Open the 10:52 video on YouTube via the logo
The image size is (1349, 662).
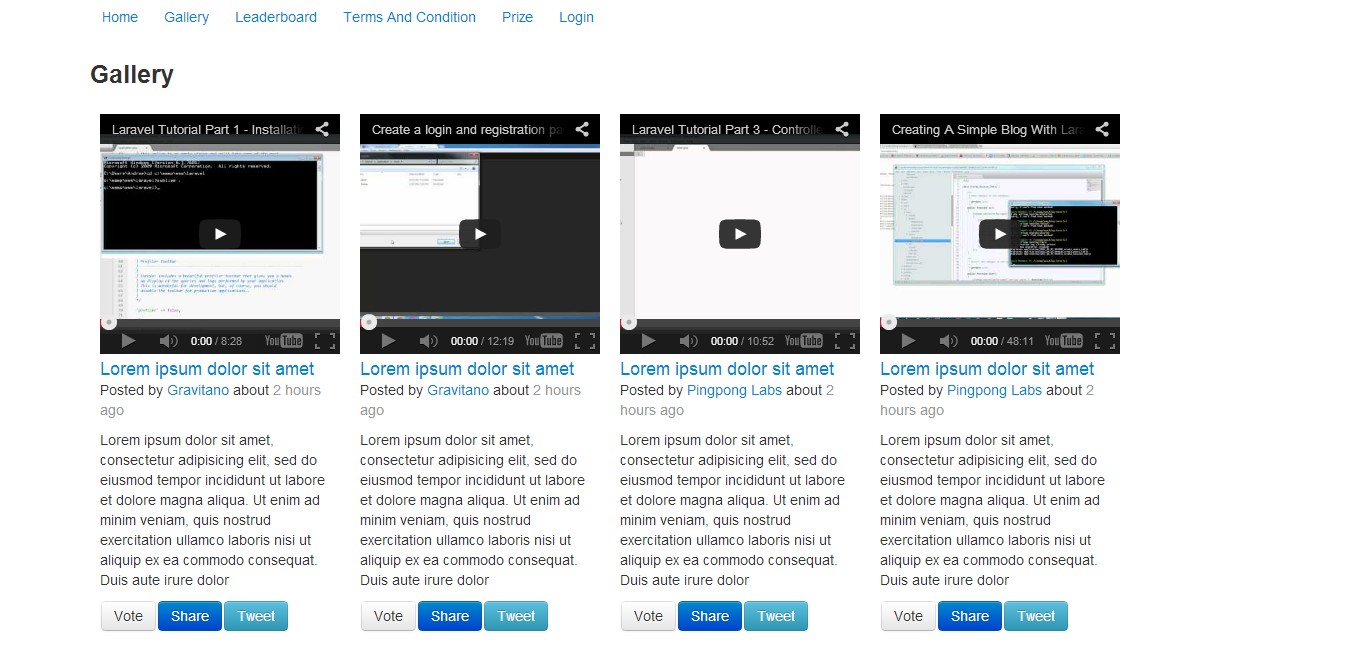804,341
